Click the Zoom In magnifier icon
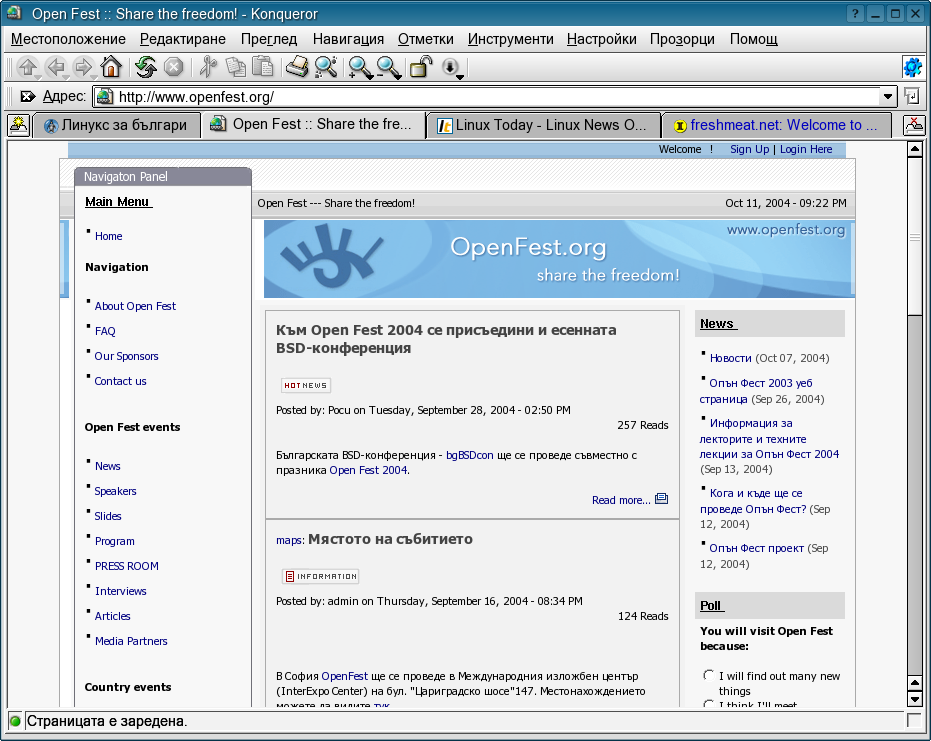931x741 pixels. [359, 67]
